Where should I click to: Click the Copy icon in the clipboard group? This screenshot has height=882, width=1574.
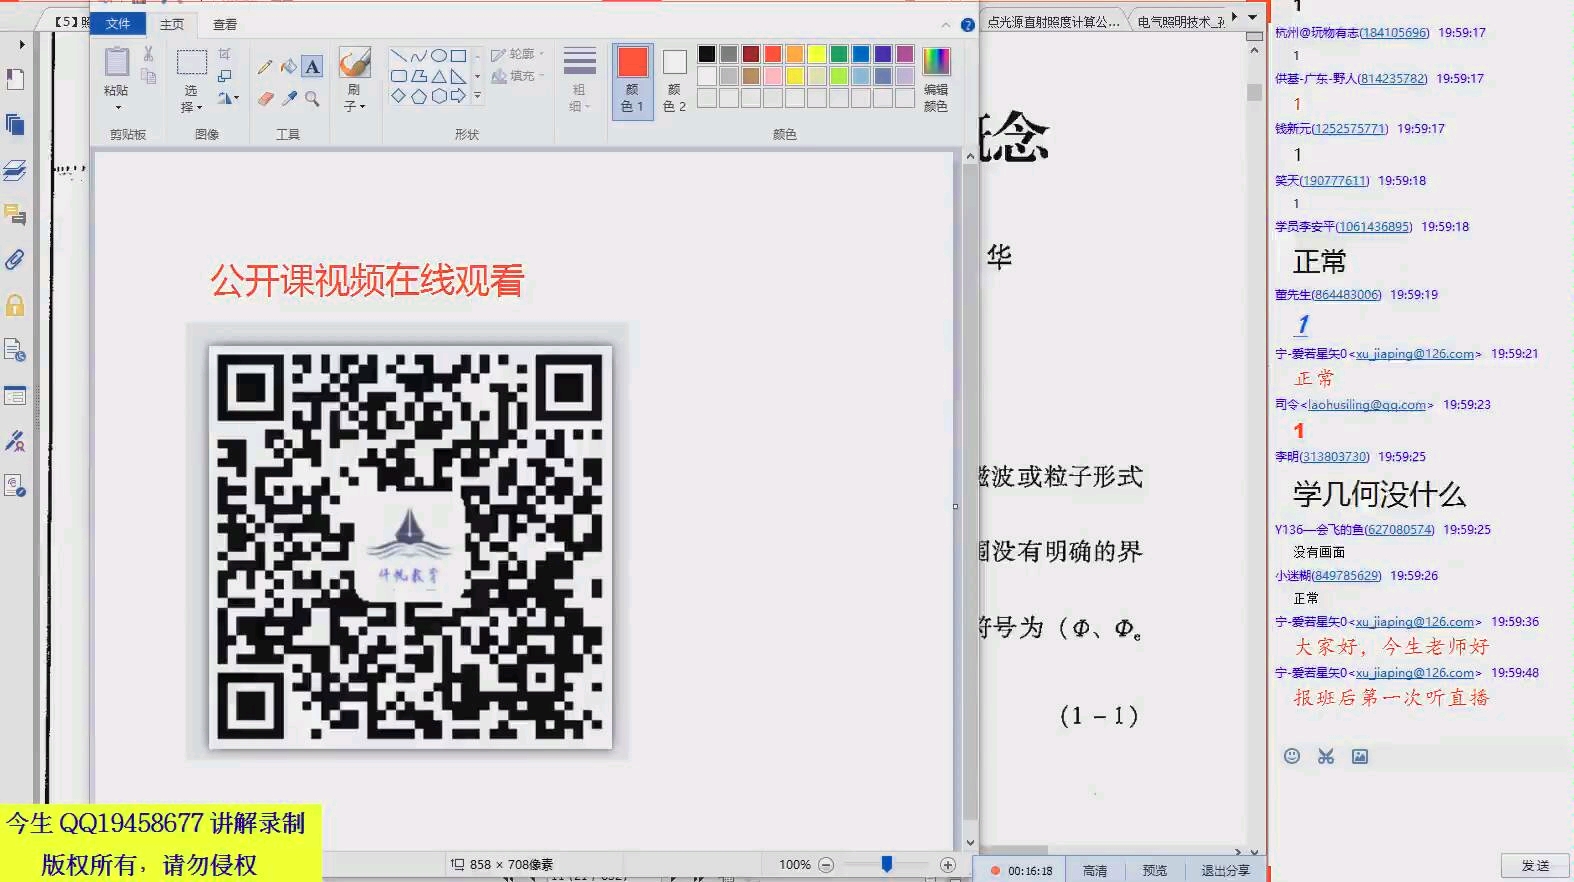[x=148, y=76]
